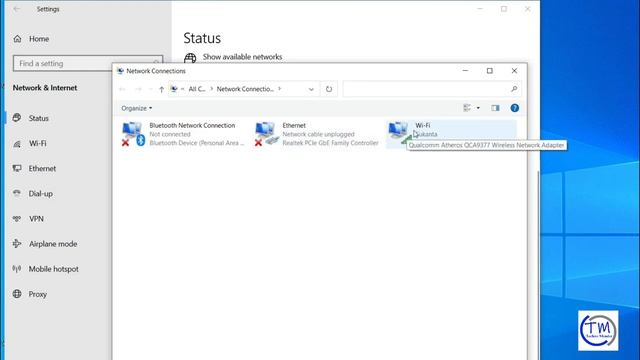This screenshot has width=640, height=360.
Task: Click the Mobile hotspot sidebar icon
Action: point(17,269)
